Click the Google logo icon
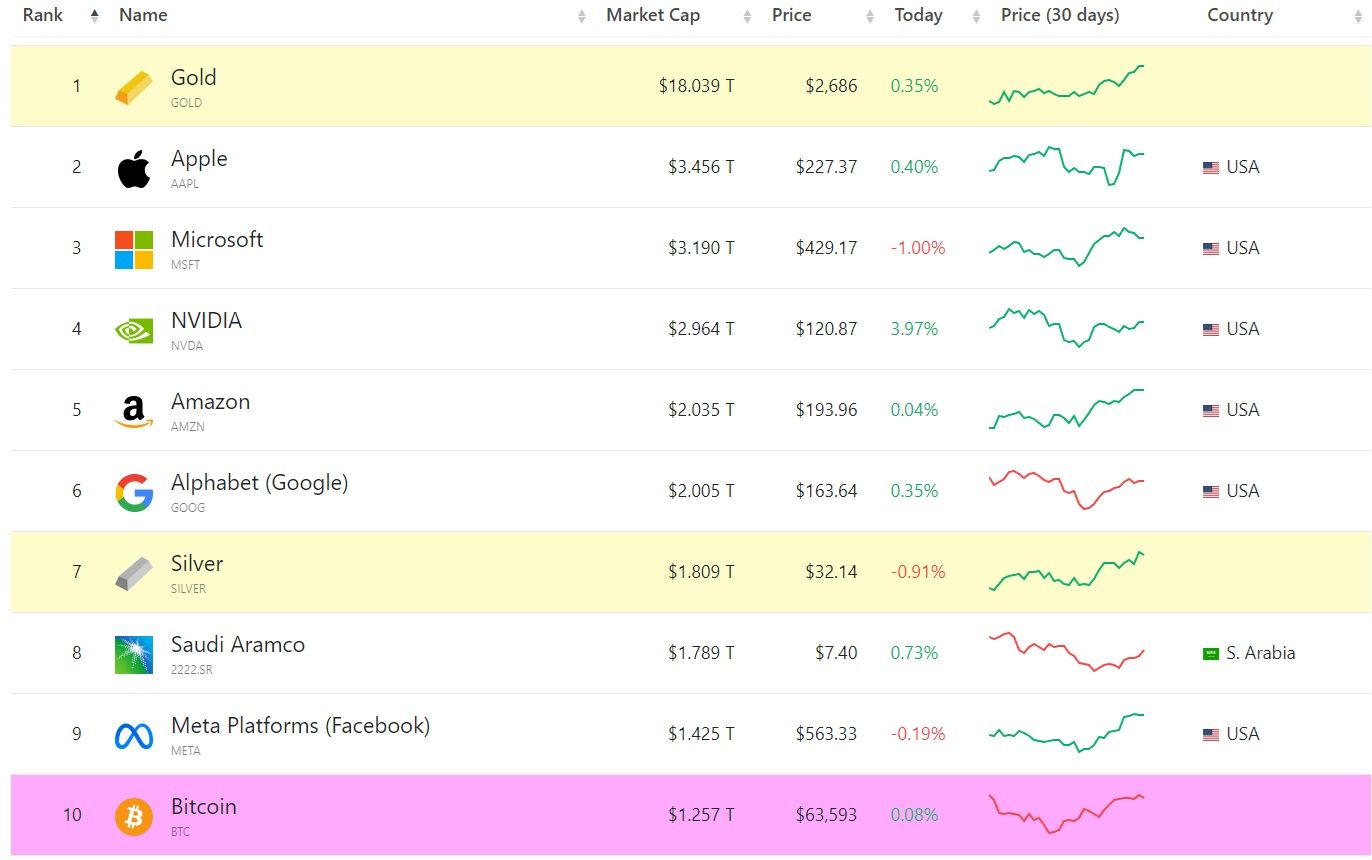This screenshot has width=1372, height=860. pyautogui.click(x=134, y=493)
